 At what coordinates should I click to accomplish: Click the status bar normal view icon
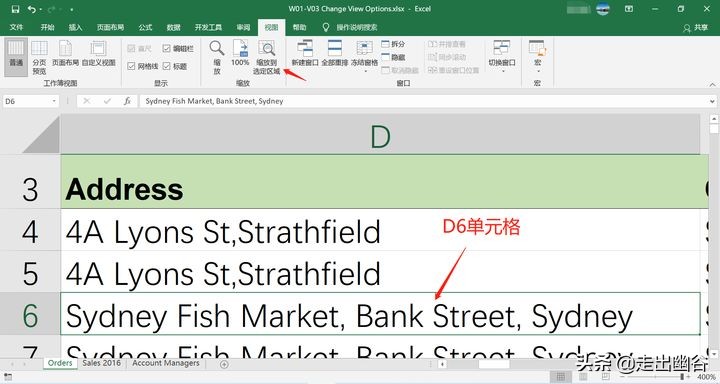pyautogui.click(x=561, y=377)
